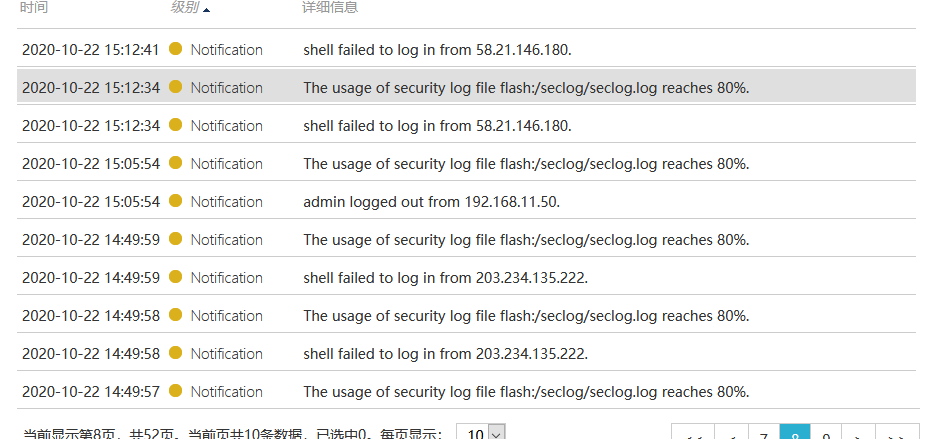This screenshot has height=439, width=932.
Task: Click severity dot of 14:49:57 log entry
Action: 176,391
